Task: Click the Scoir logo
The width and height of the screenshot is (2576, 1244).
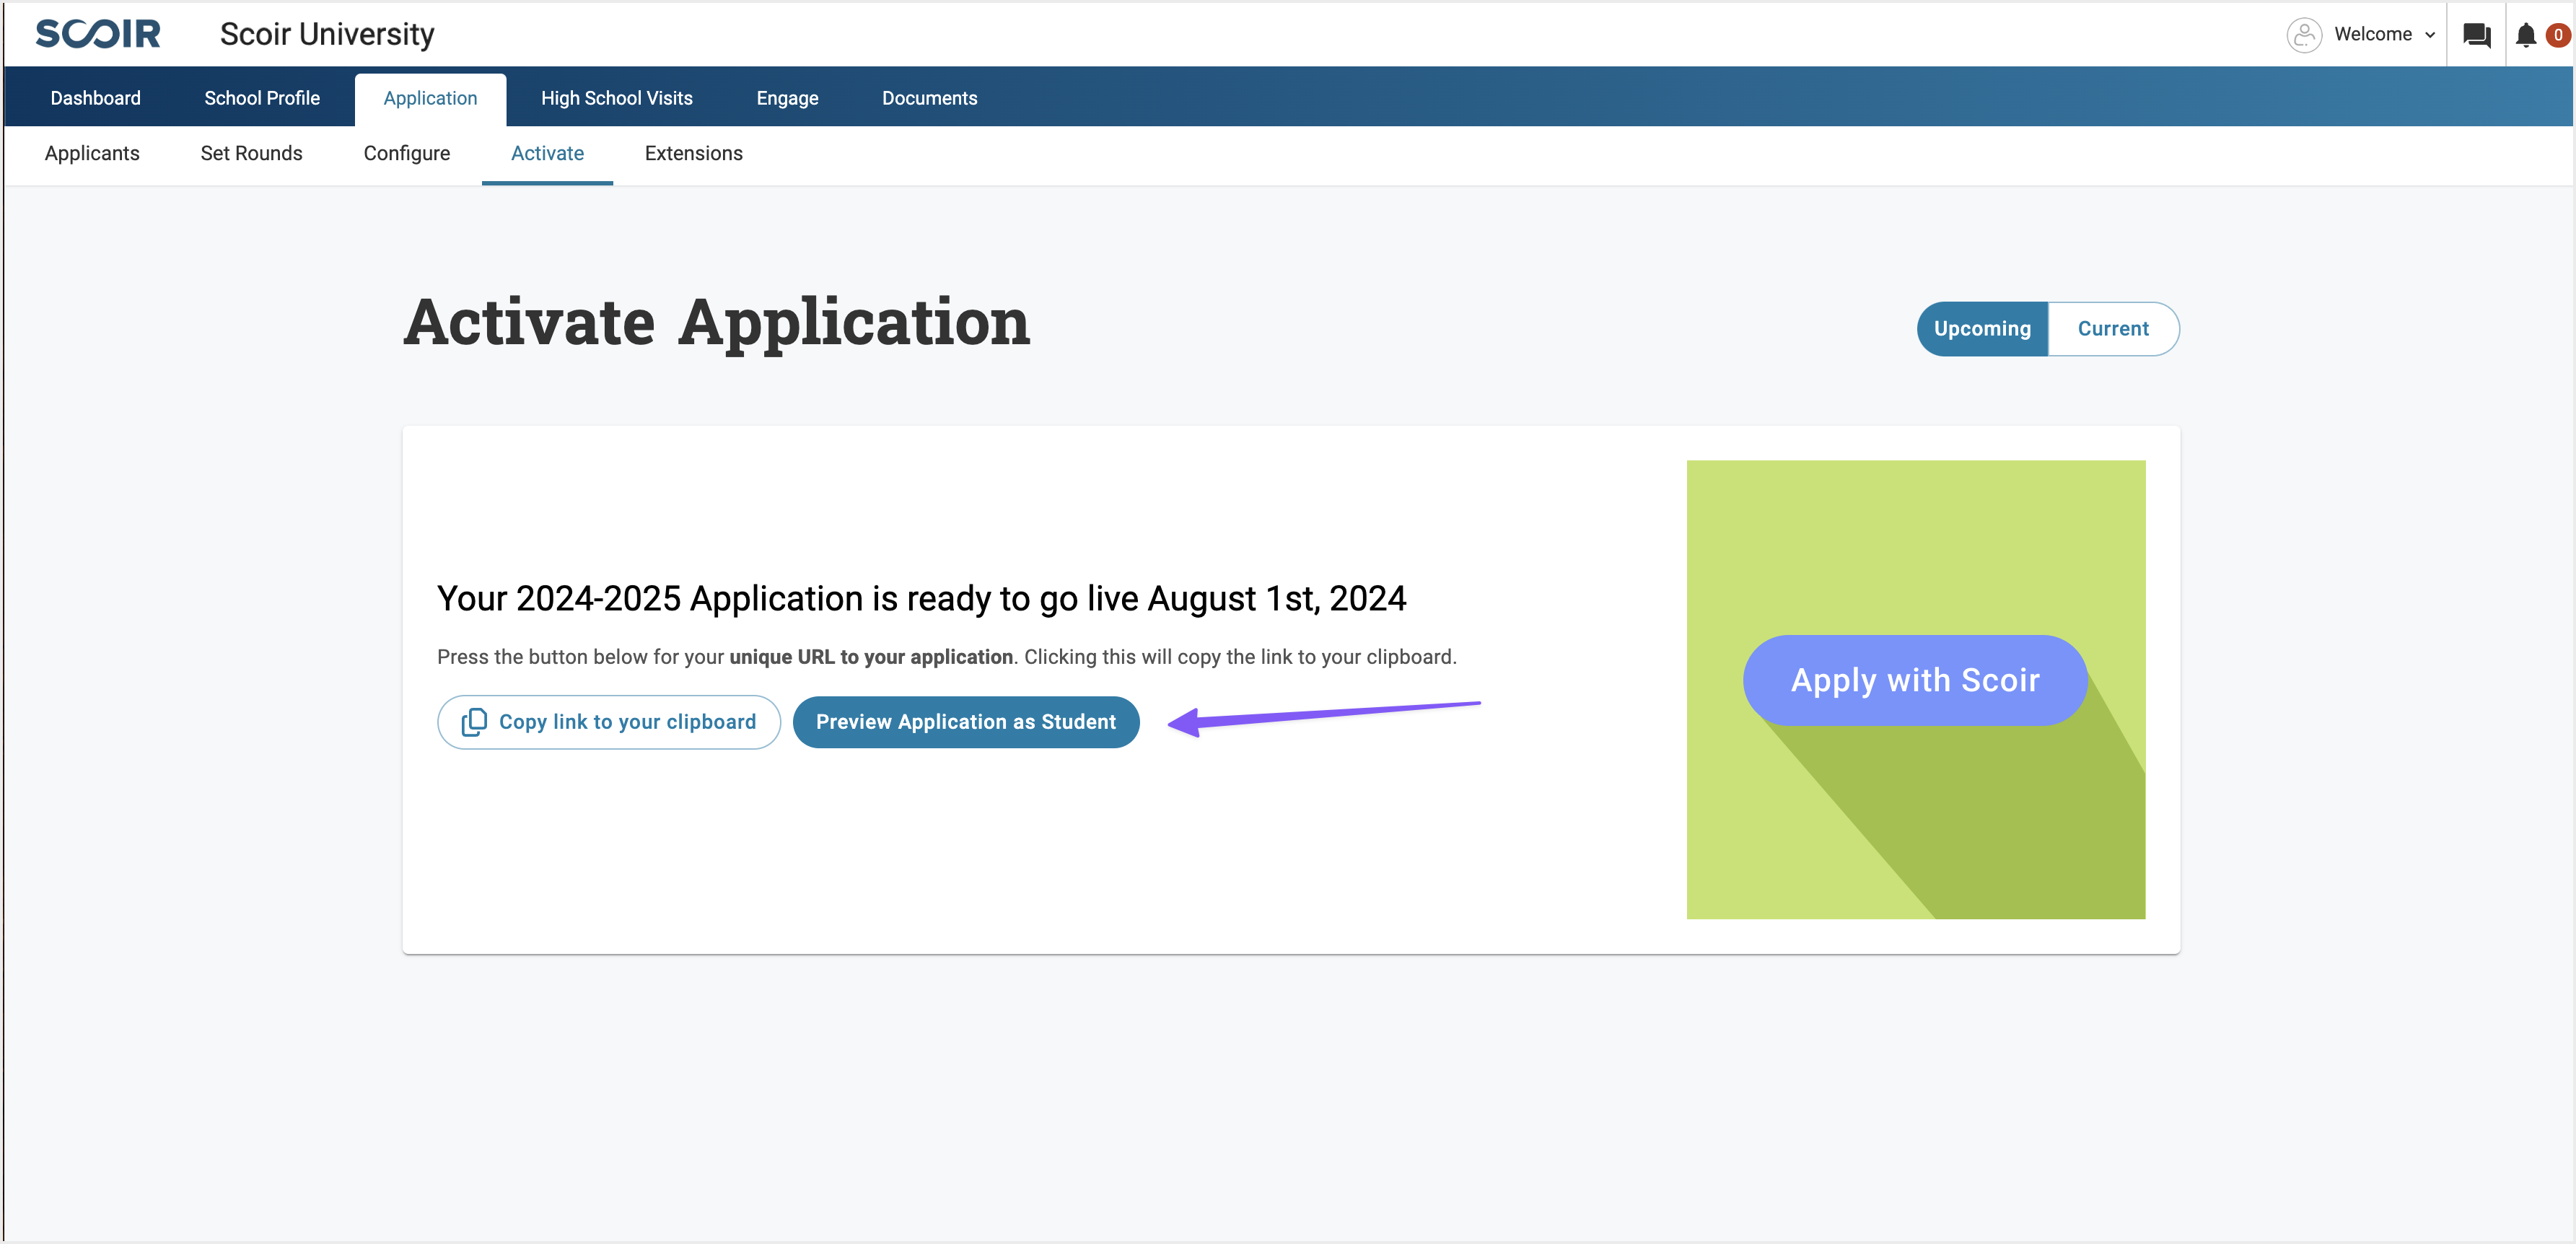Action: click(98, 34)
